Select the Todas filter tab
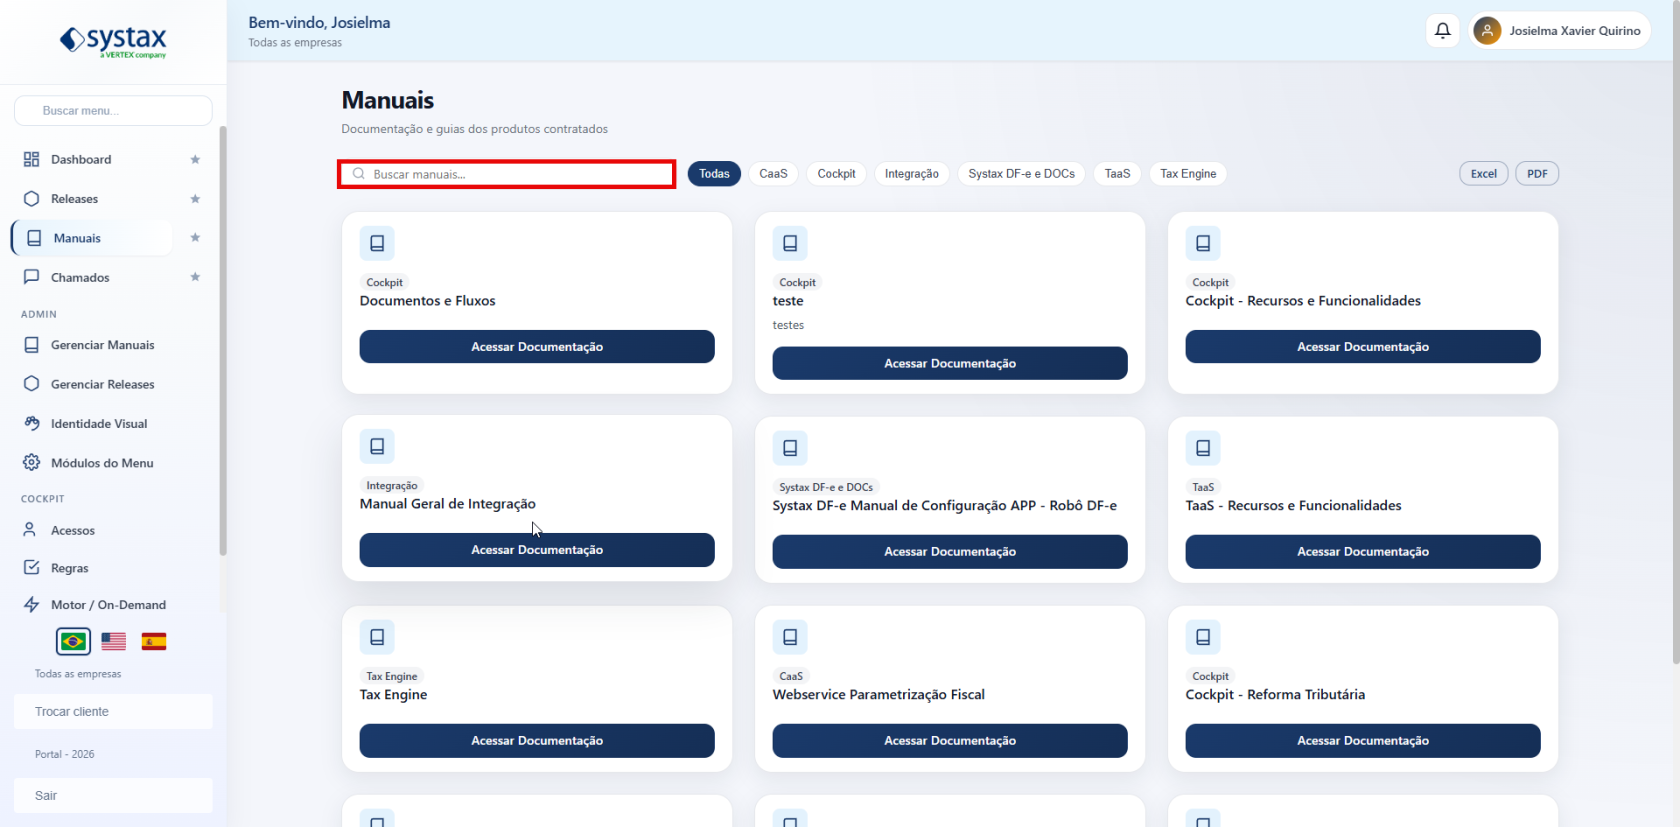 click(714, 174)
